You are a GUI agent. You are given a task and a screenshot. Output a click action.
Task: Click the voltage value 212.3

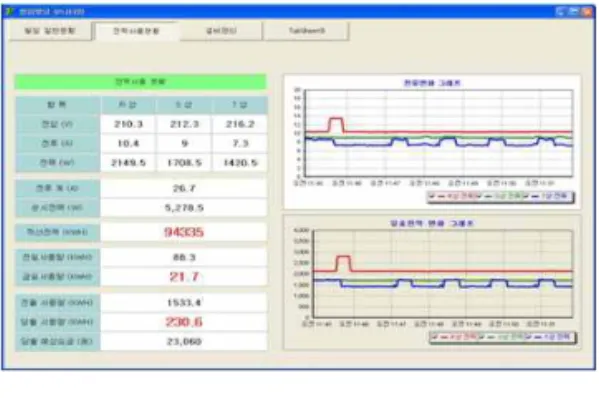click(184, 124)
